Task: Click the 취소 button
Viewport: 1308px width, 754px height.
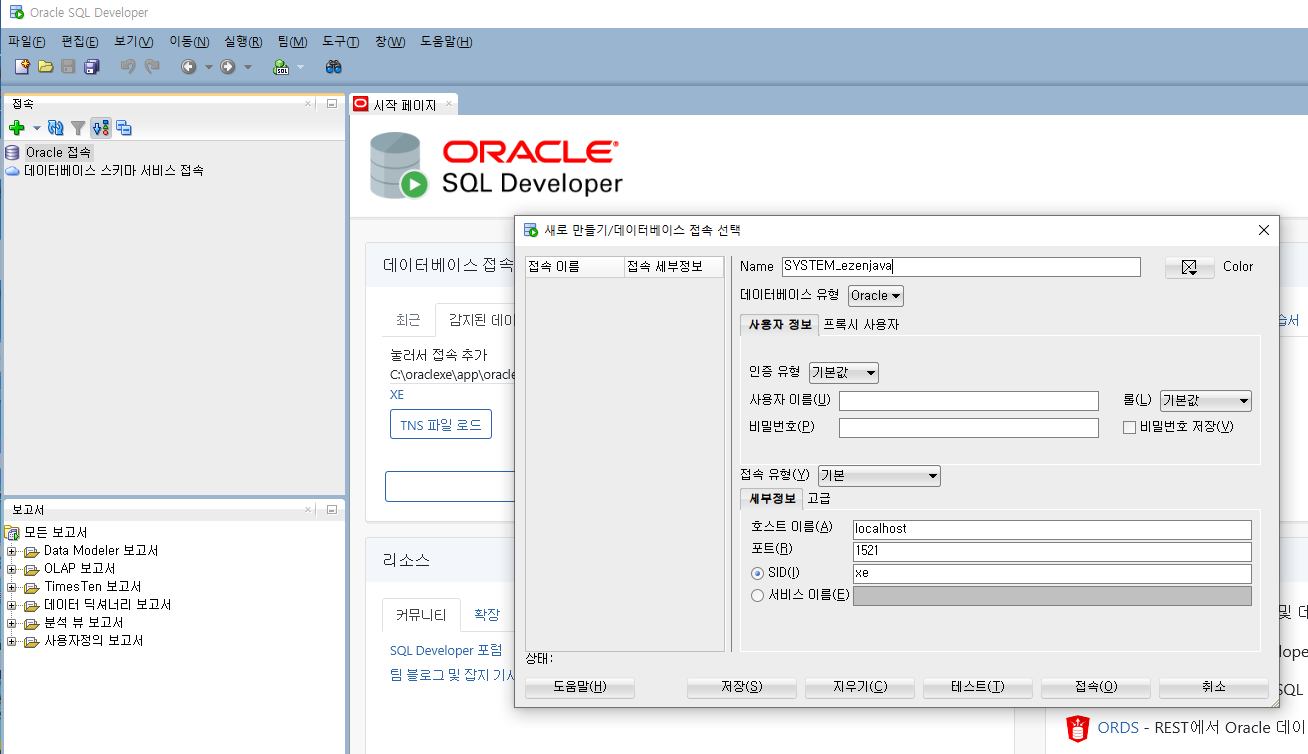Action: (x=1213, y=687)
